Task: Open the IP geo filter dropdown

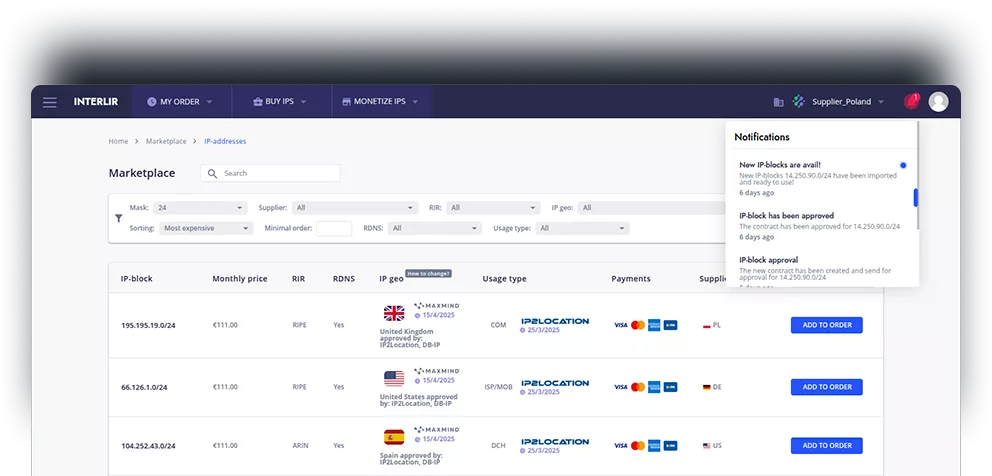Action: (652, 208)
